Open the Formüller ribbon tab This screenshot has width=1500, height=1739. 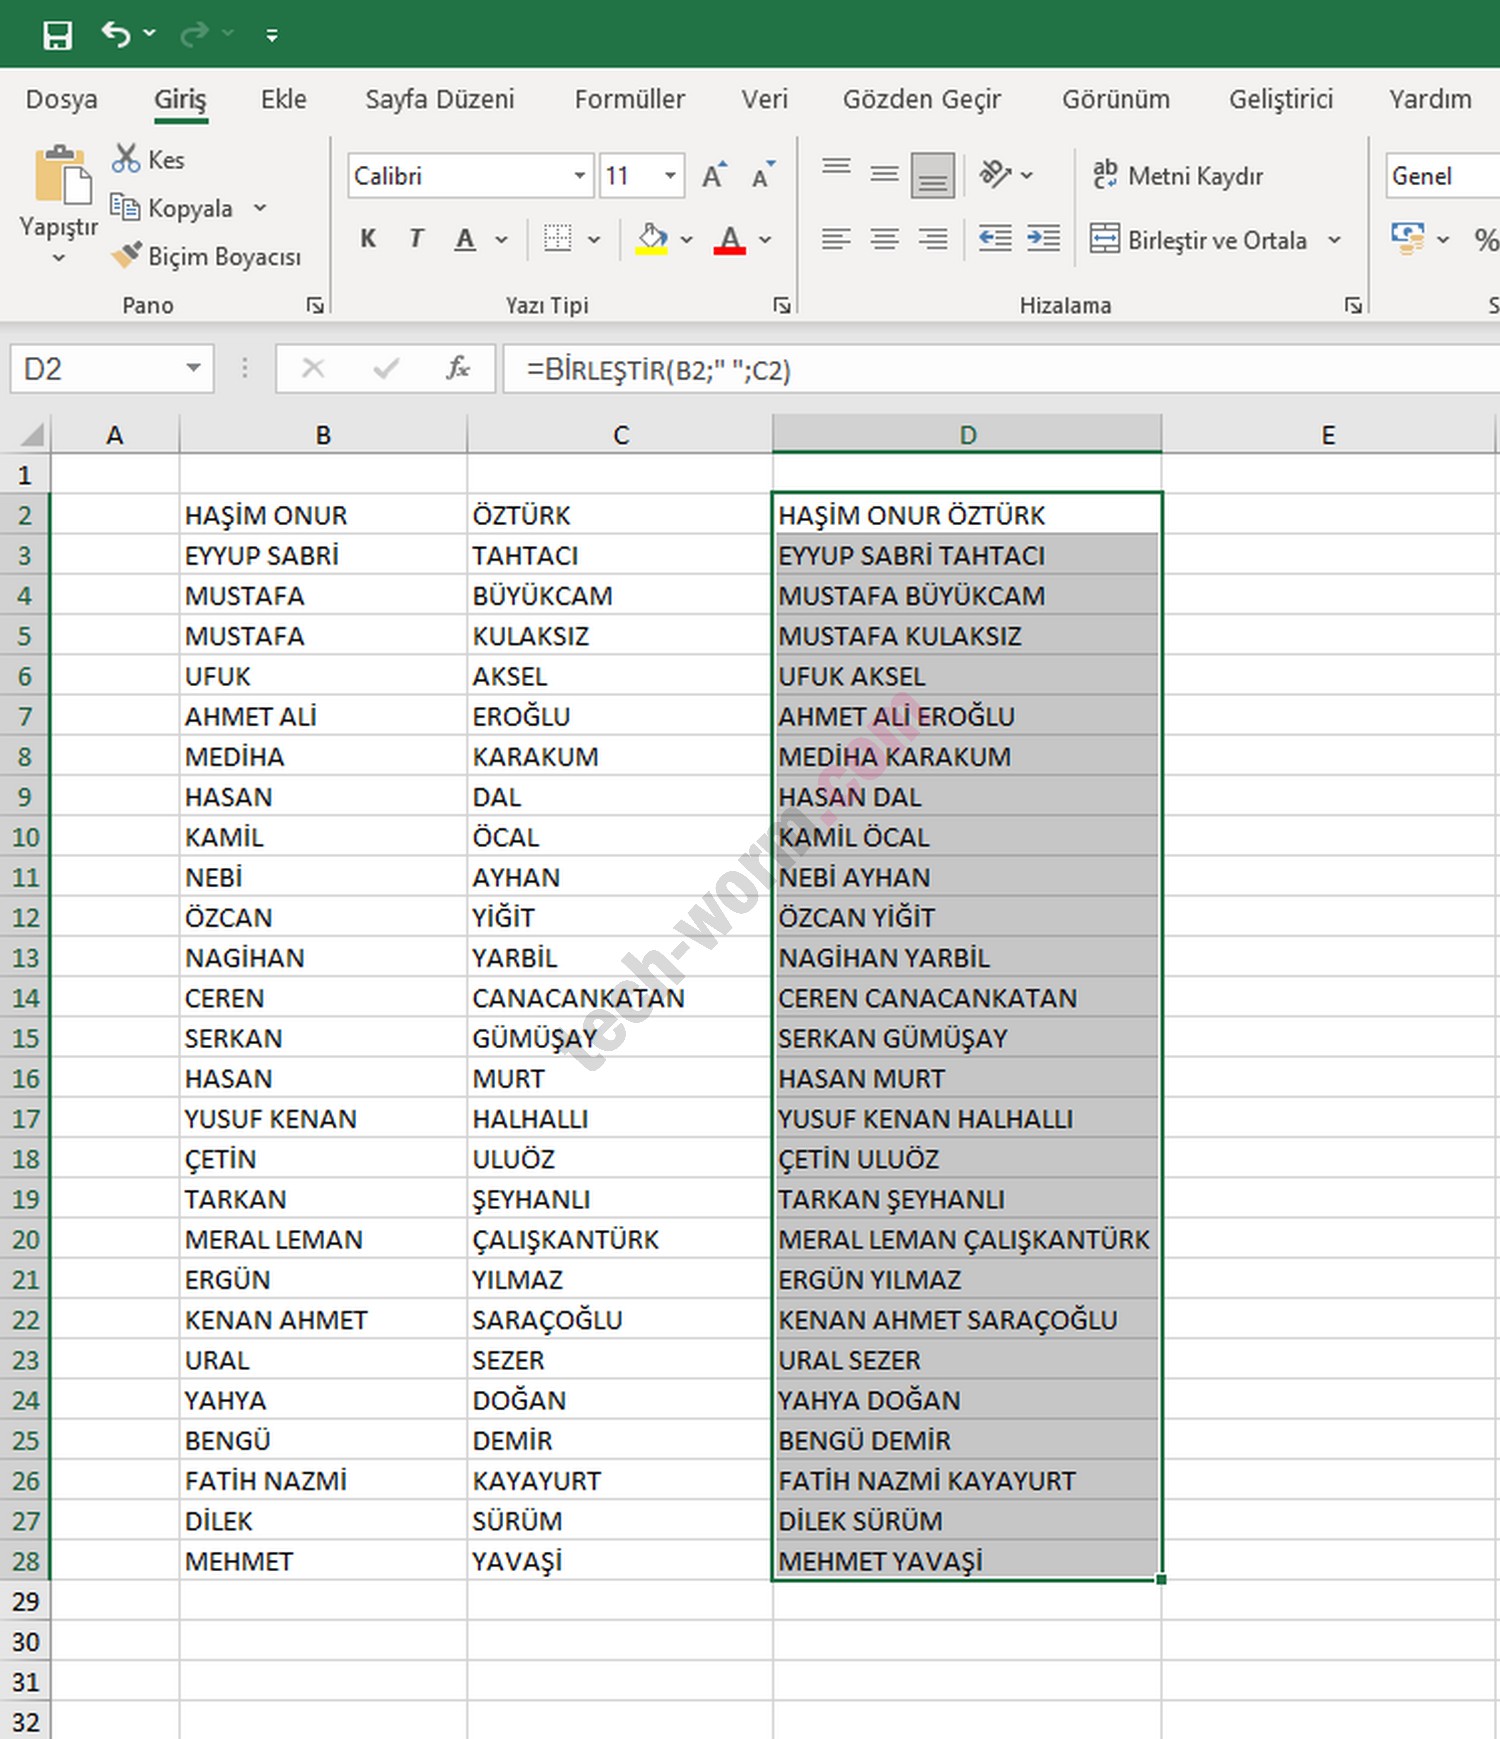(629, 99)
